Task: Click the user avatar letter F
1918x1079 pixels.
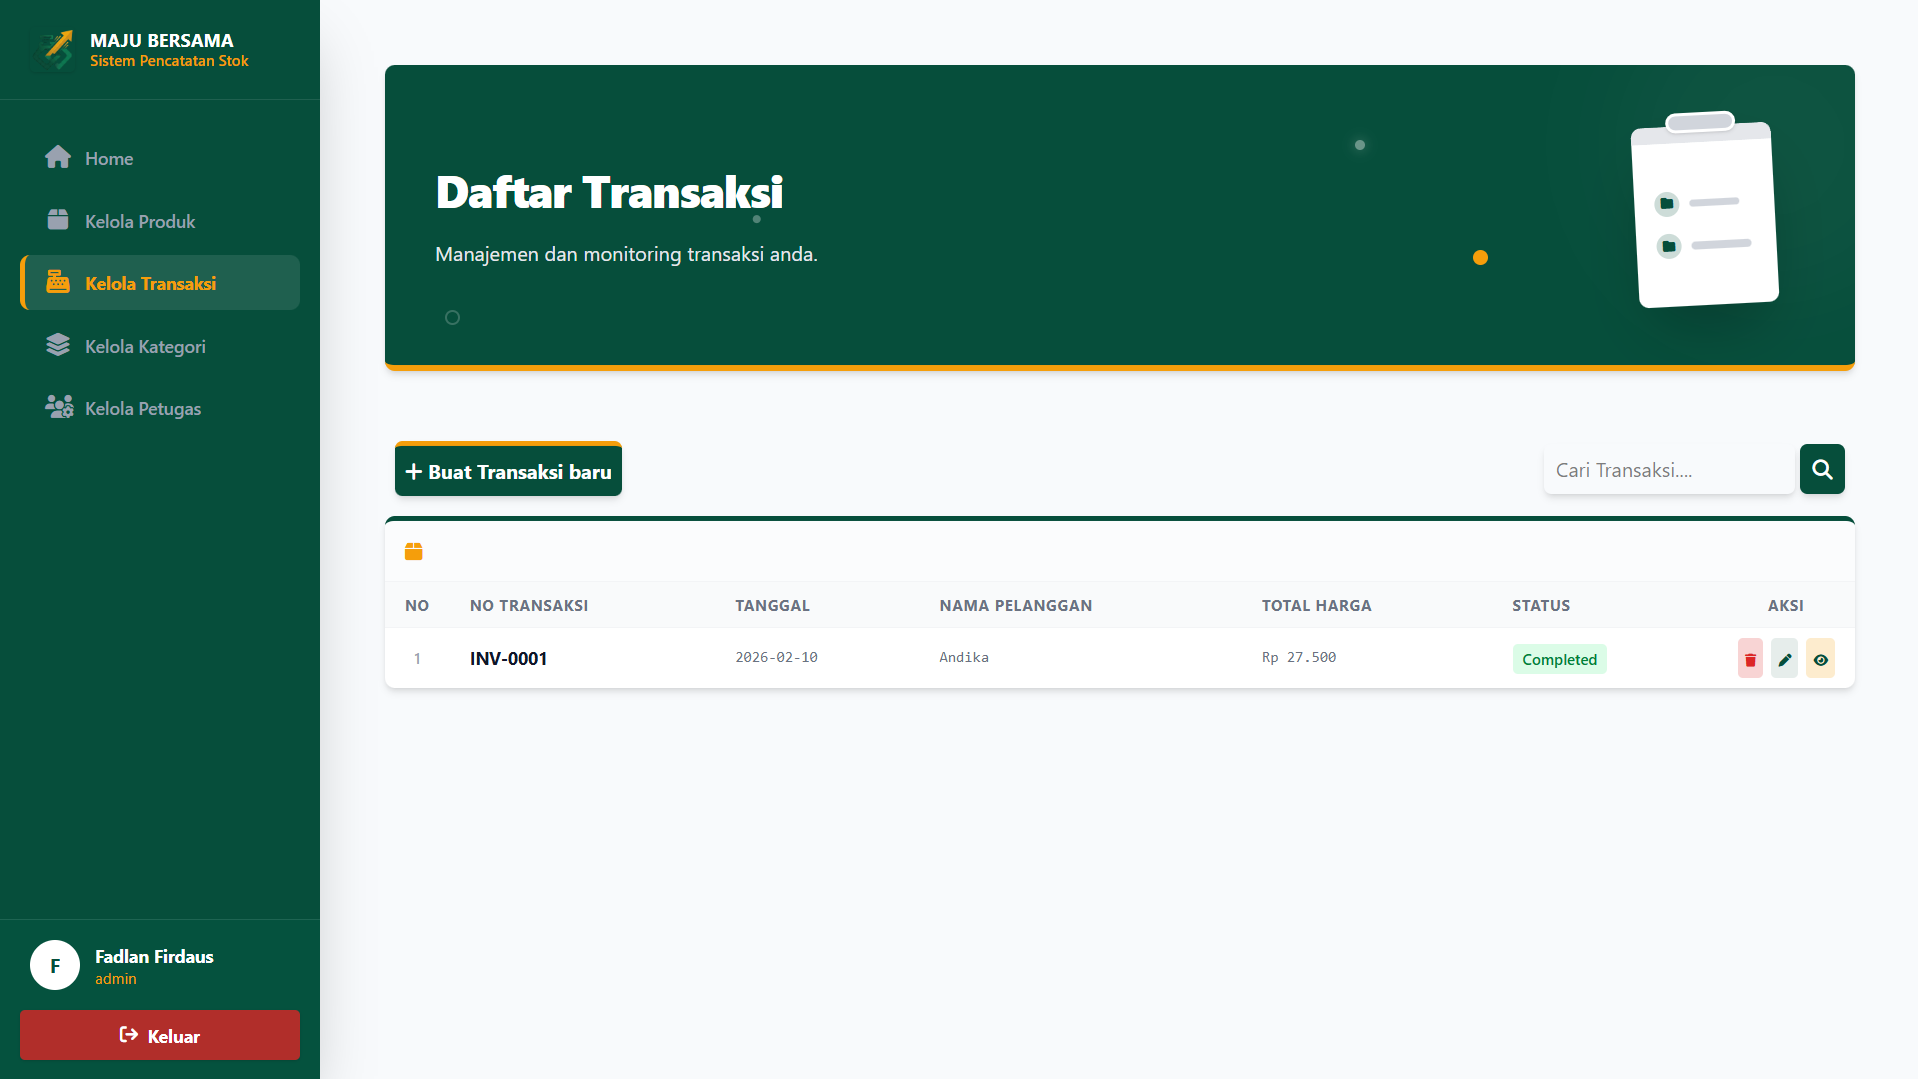Action: tap(55, 965)
